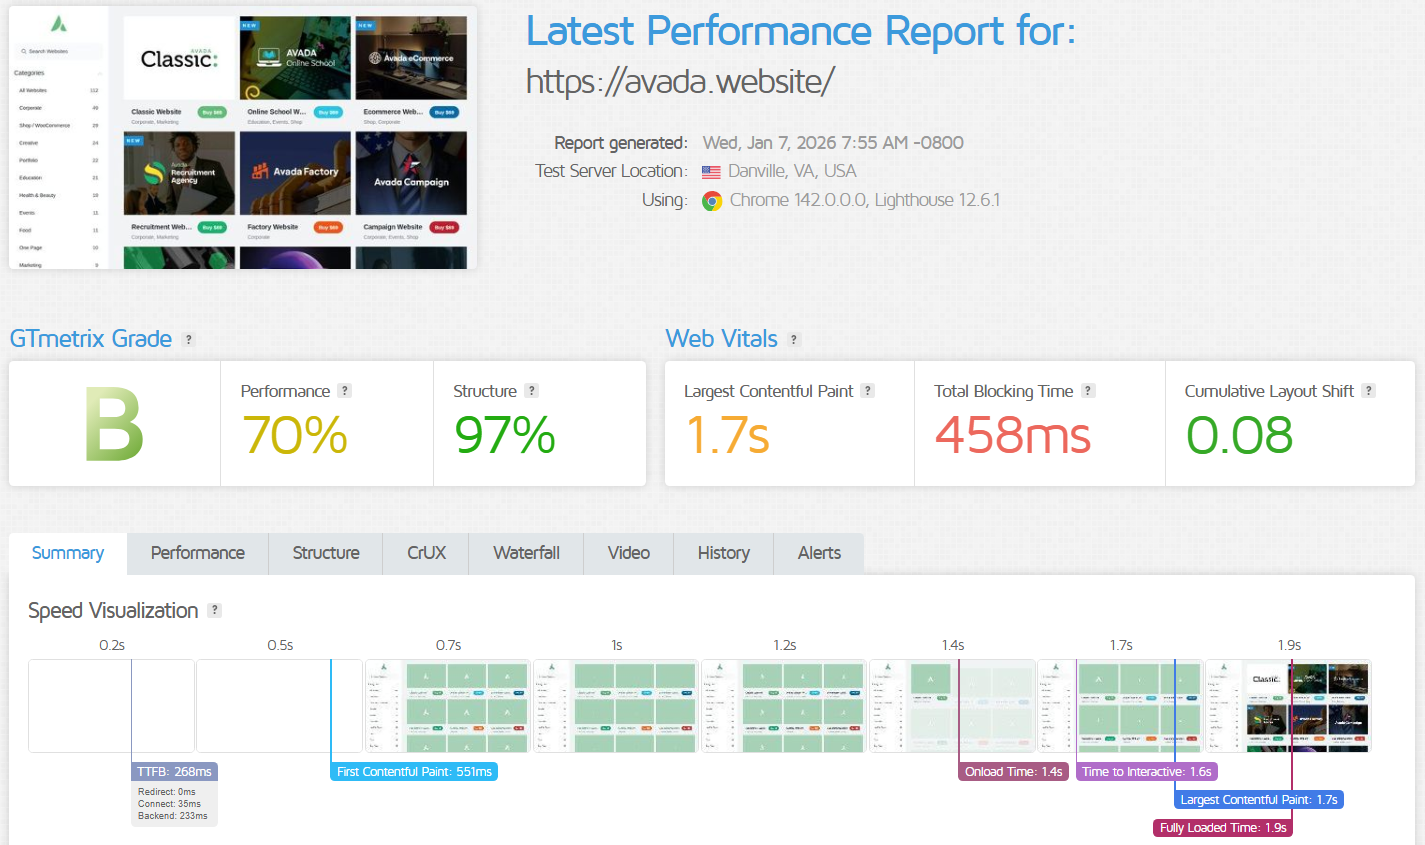This screenshot has width=1425, height=845.
Task: Select the First Contentful Paint: 551ms marker
Action: (414, 772)
